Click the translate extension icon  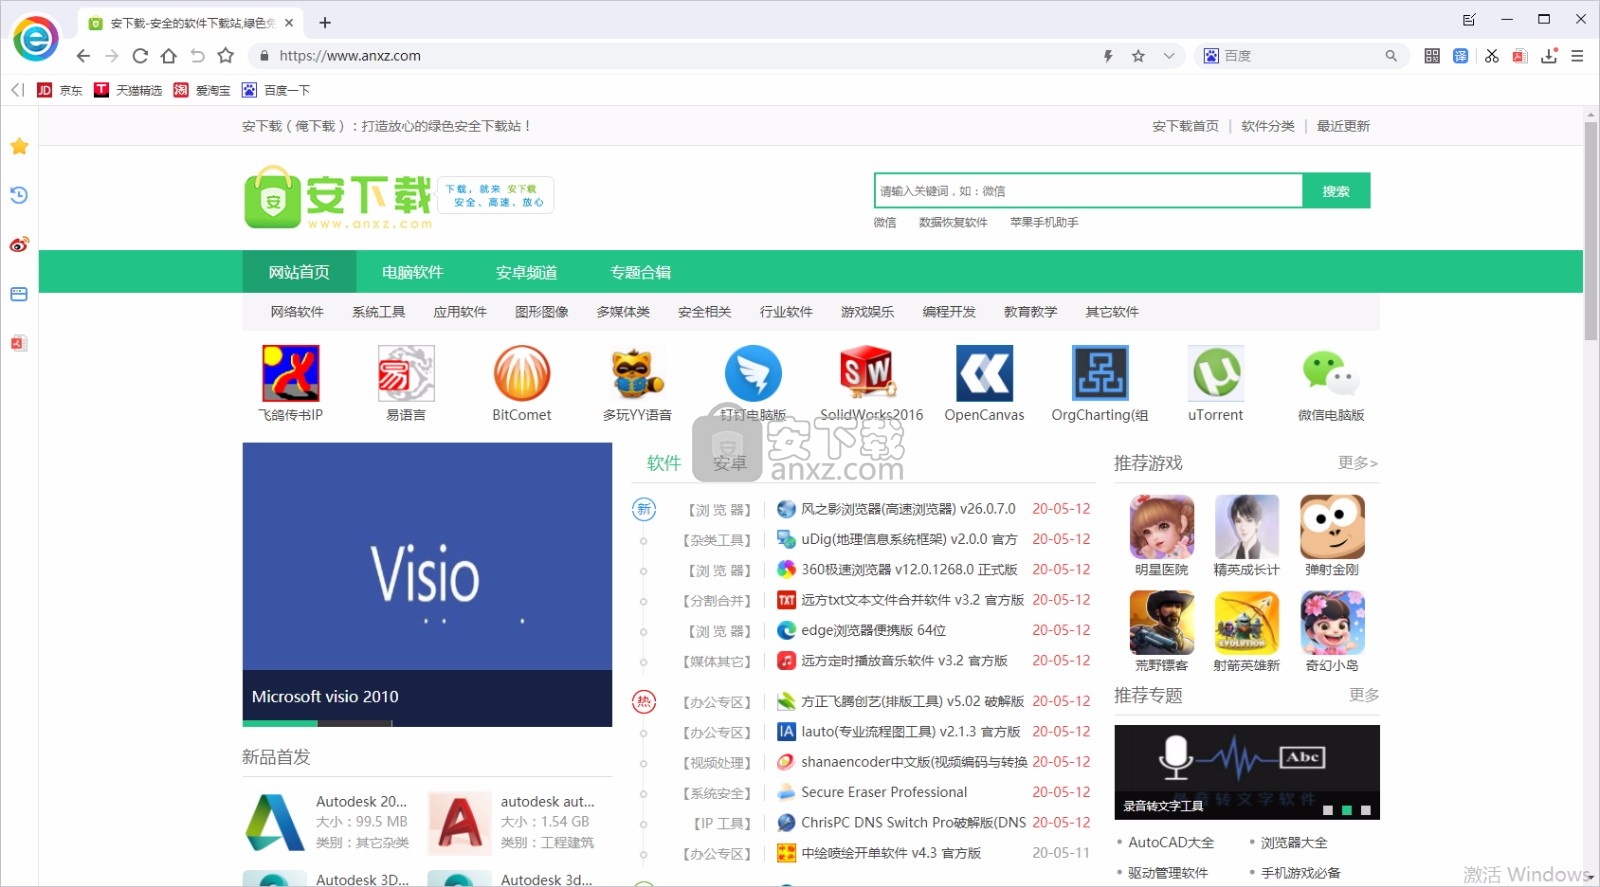1461,56
